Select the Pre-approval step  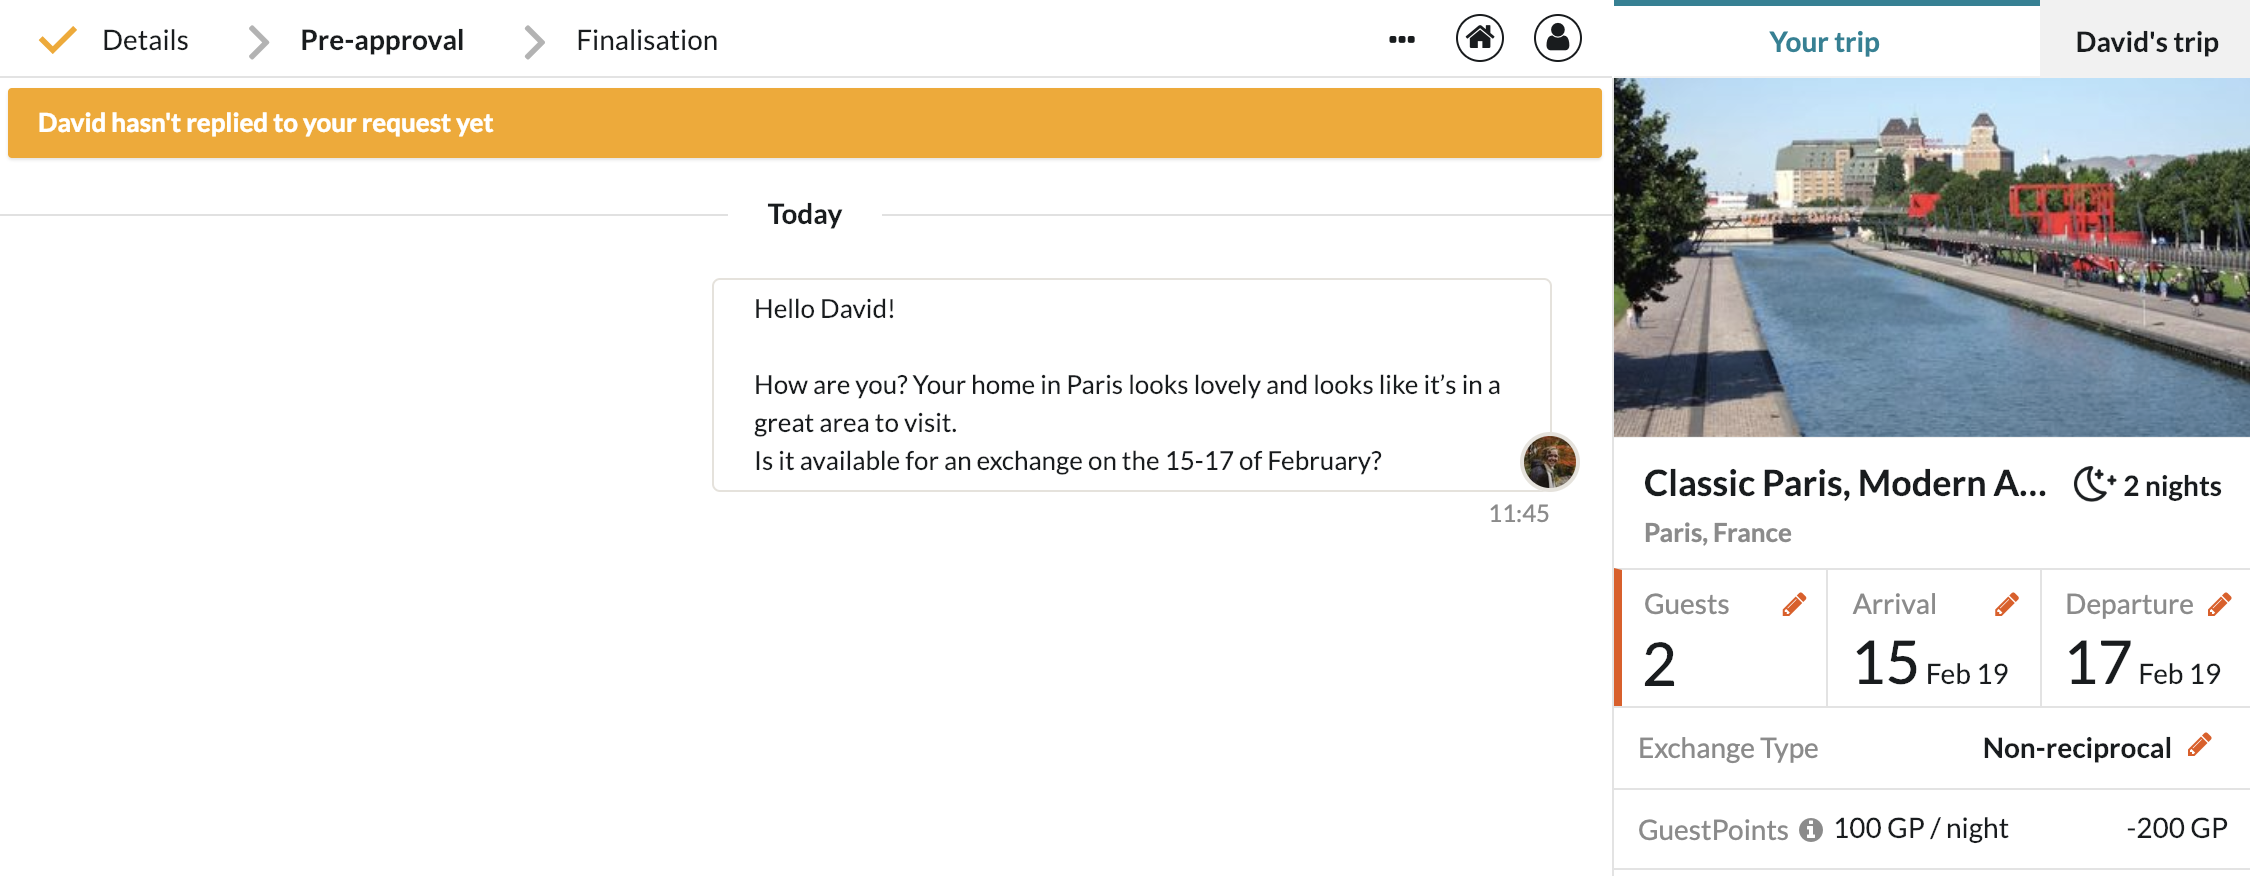point(381,40)
